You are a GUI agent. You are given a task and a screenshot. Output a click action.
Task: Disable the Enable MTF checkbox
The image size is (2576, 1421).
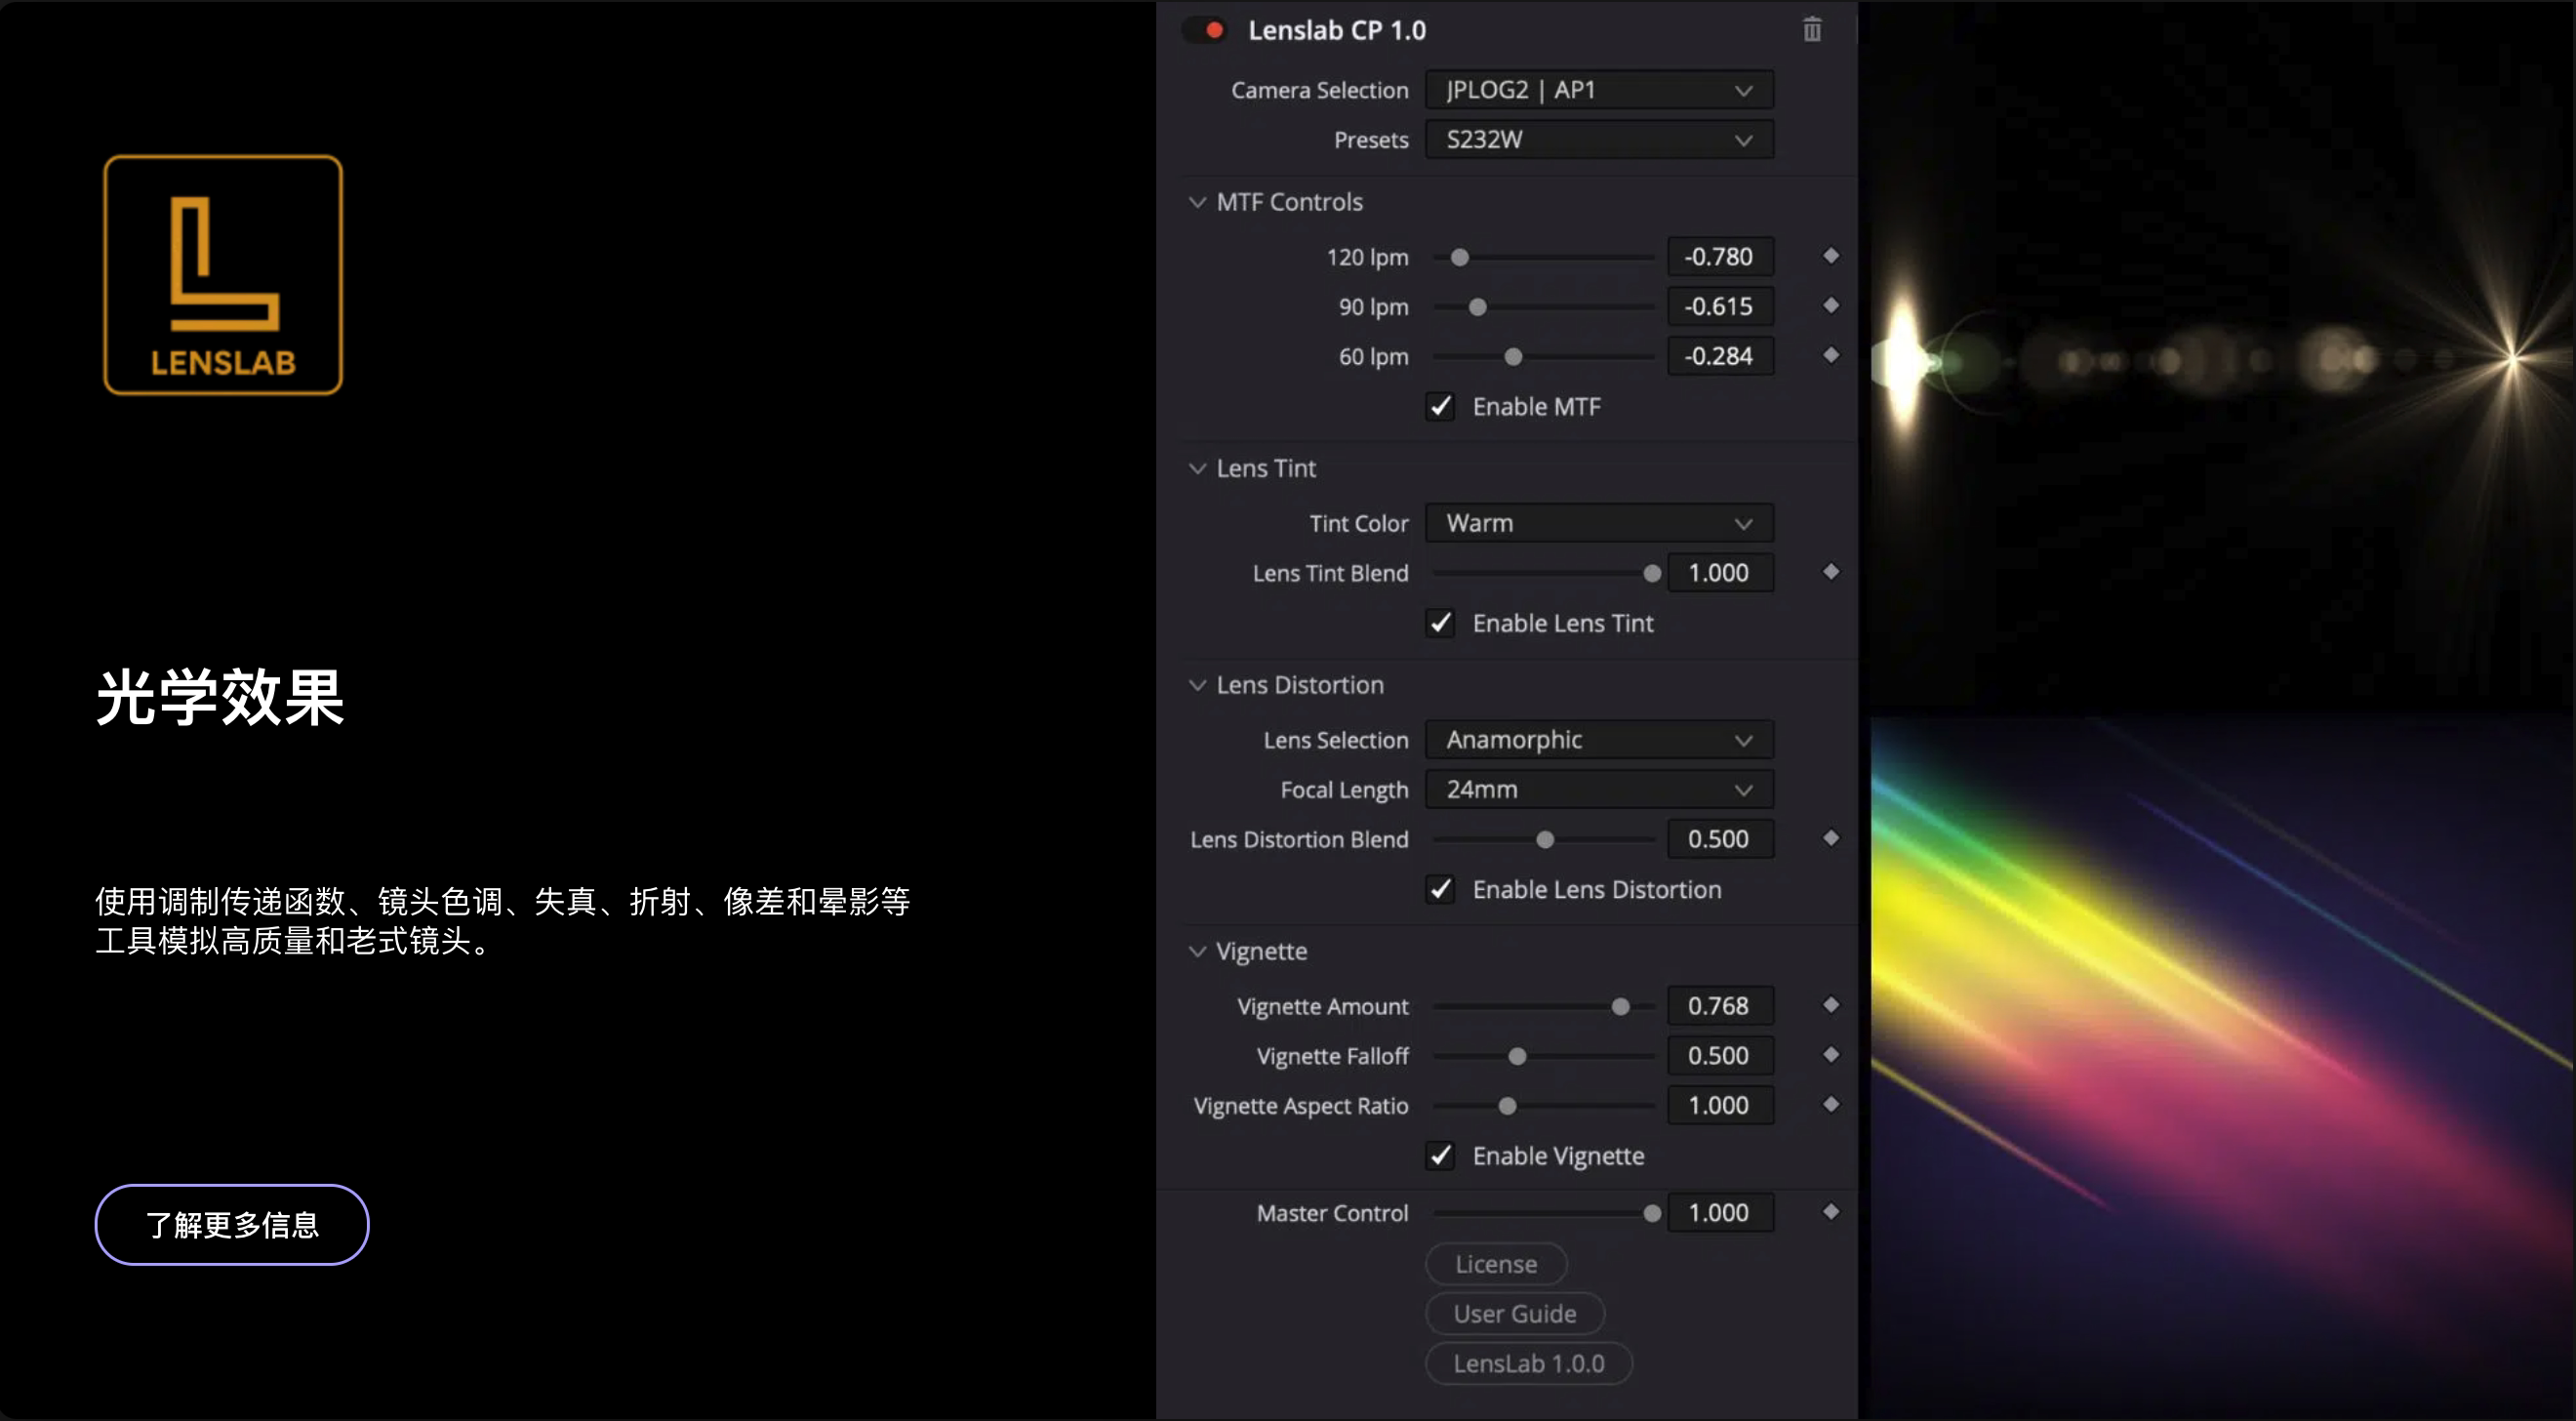click(x=1440, y=407)
